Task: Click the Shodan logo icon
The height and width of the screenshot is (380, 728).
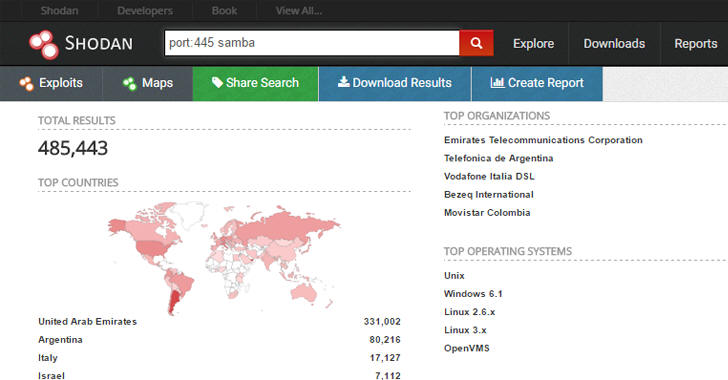Action: point(44,45)
